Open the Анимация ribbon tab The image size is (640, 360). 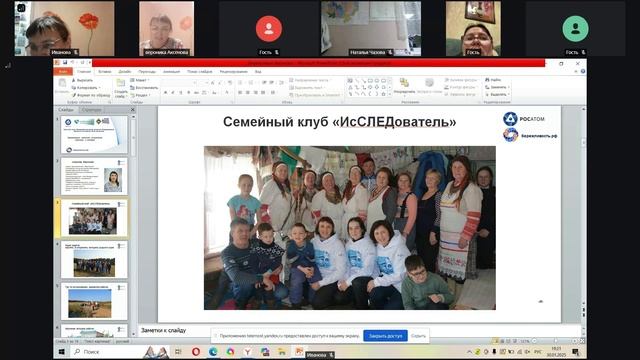(x=171, y=71)
